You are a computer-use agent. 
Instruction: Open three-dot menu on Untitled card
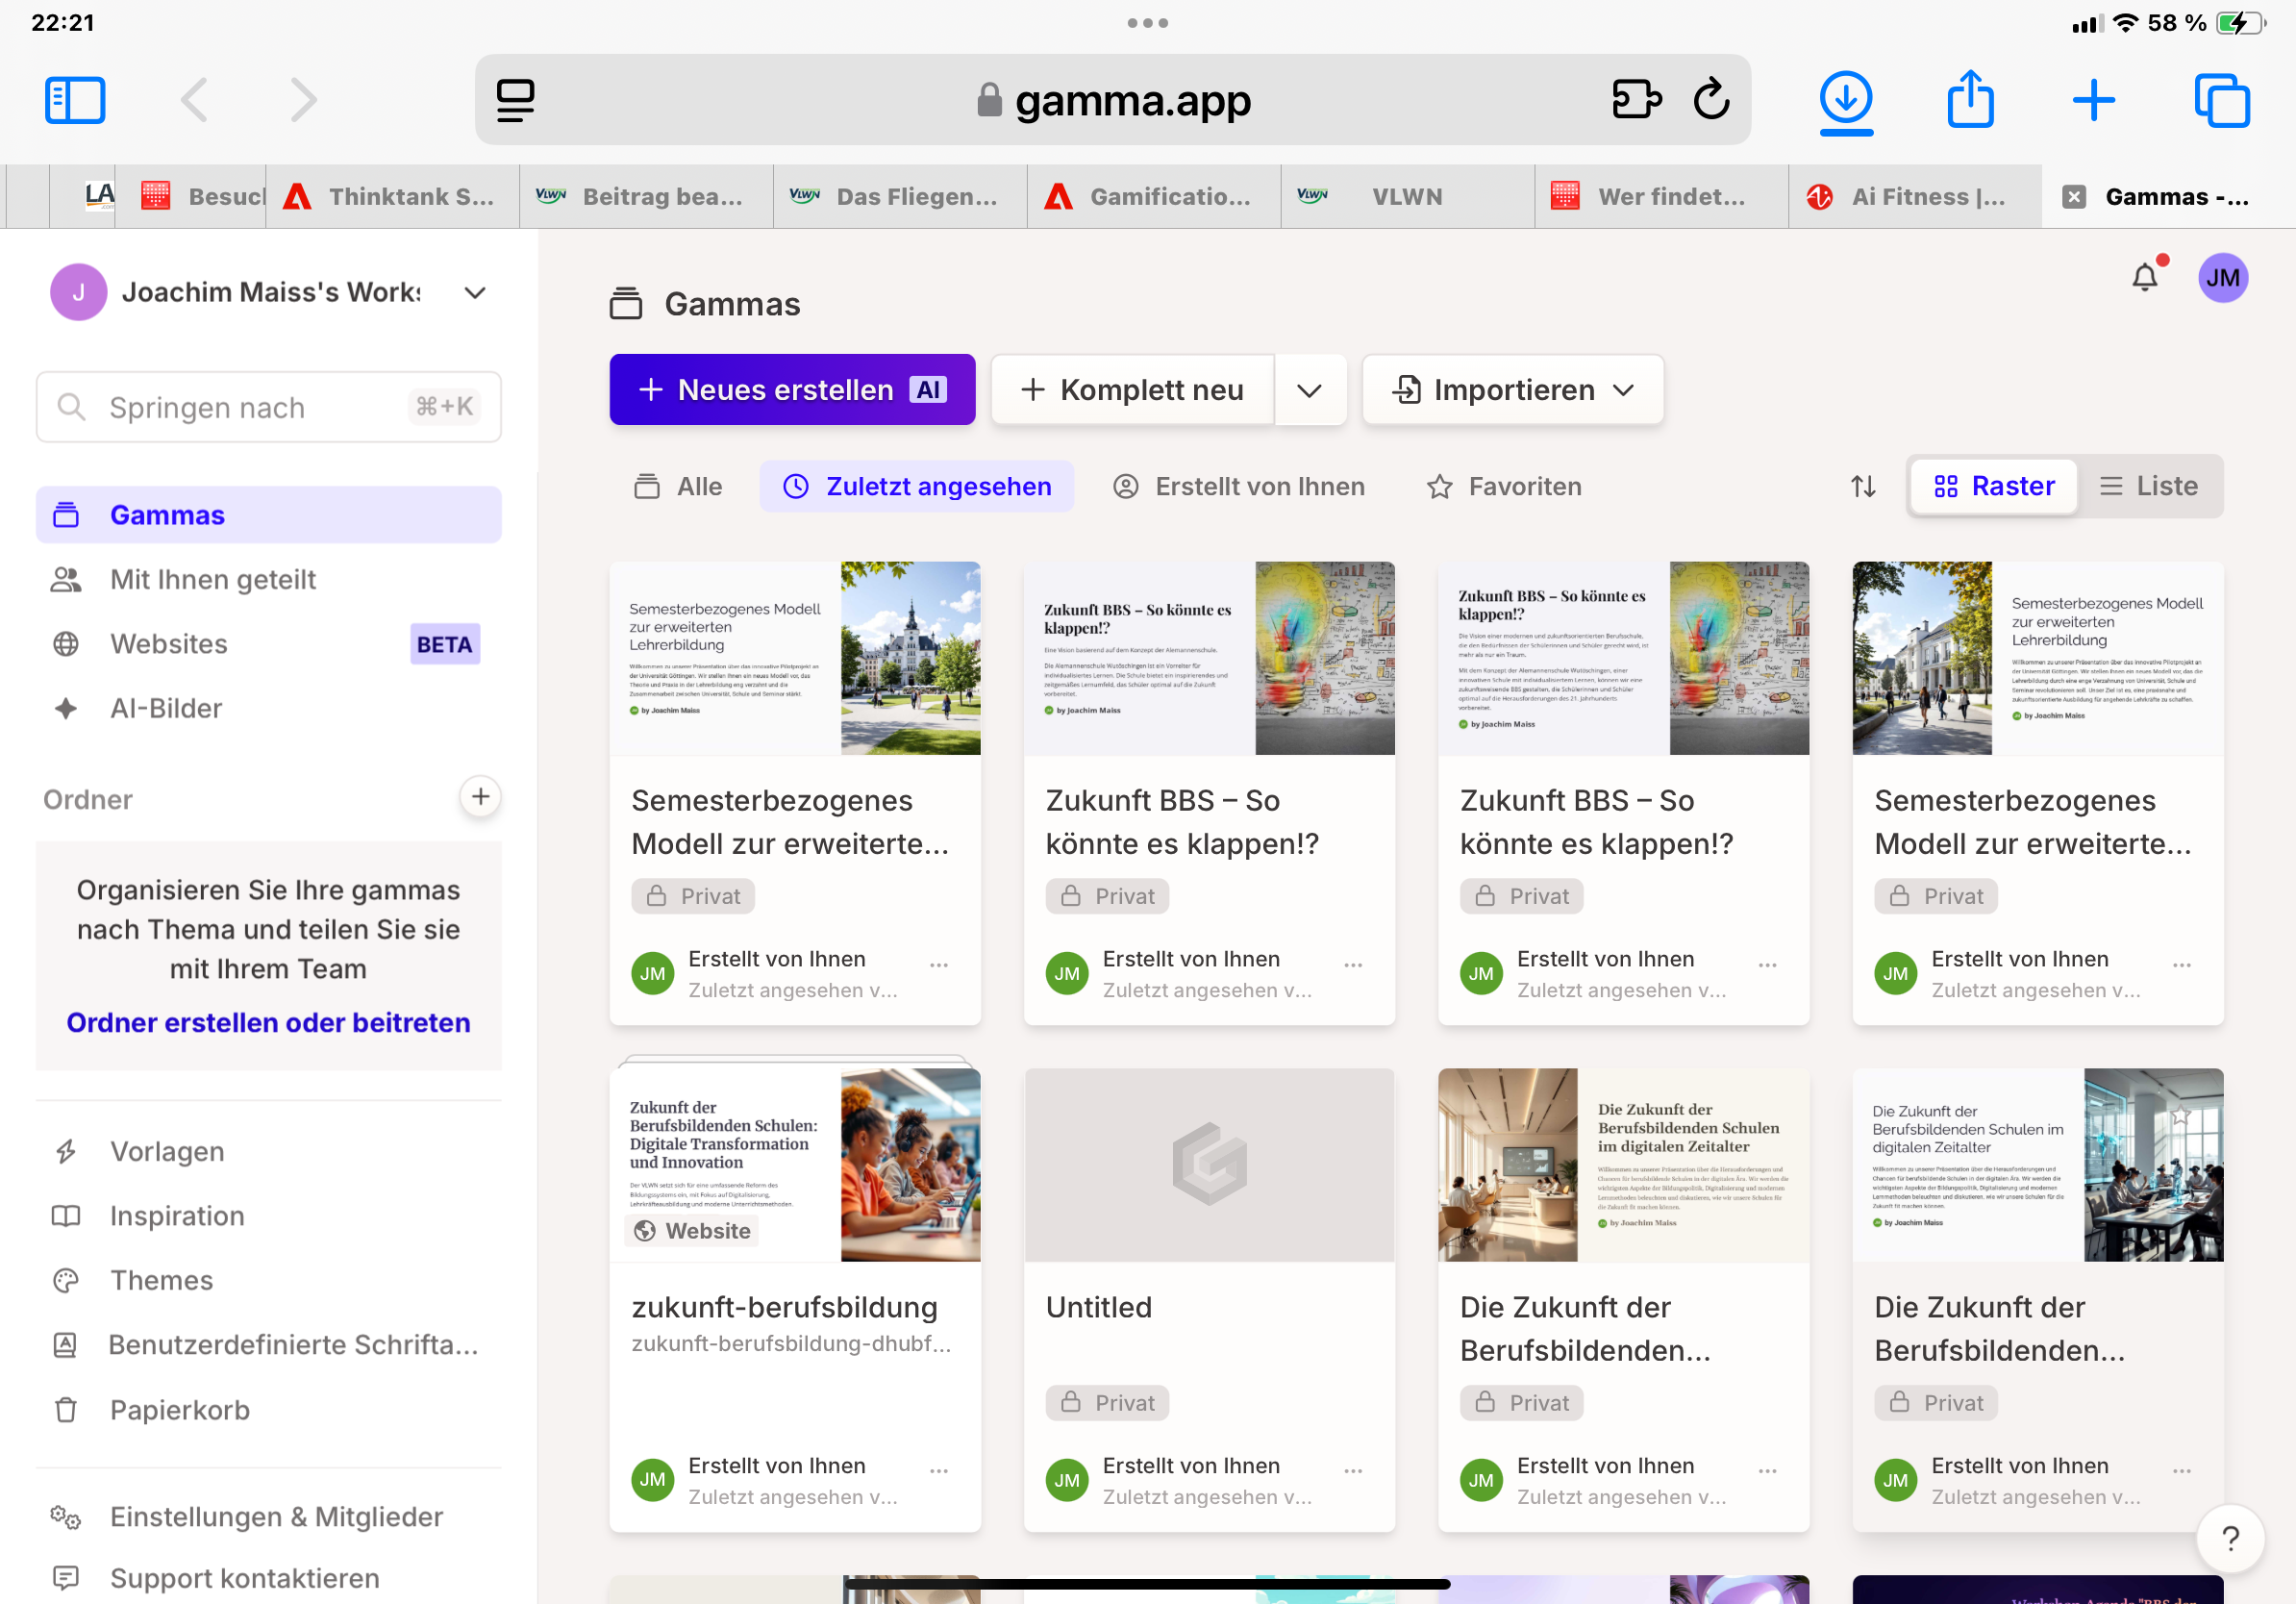click(x=1353, y=1471)
